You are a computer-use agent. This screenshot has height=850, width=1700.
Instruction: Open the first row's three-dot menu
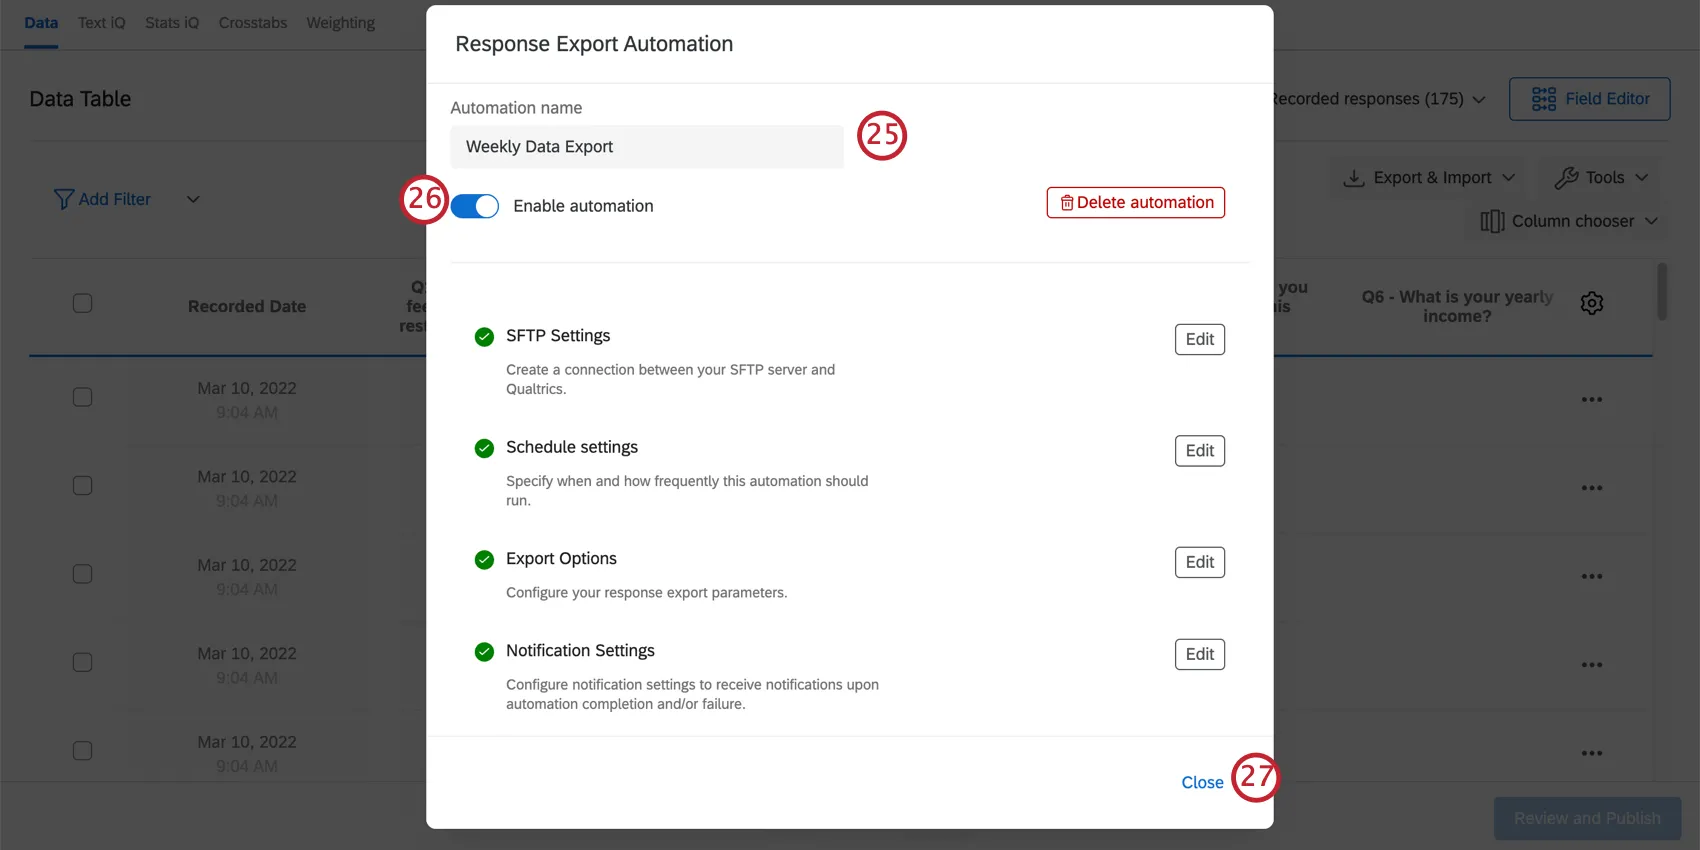coord(1591,400)
